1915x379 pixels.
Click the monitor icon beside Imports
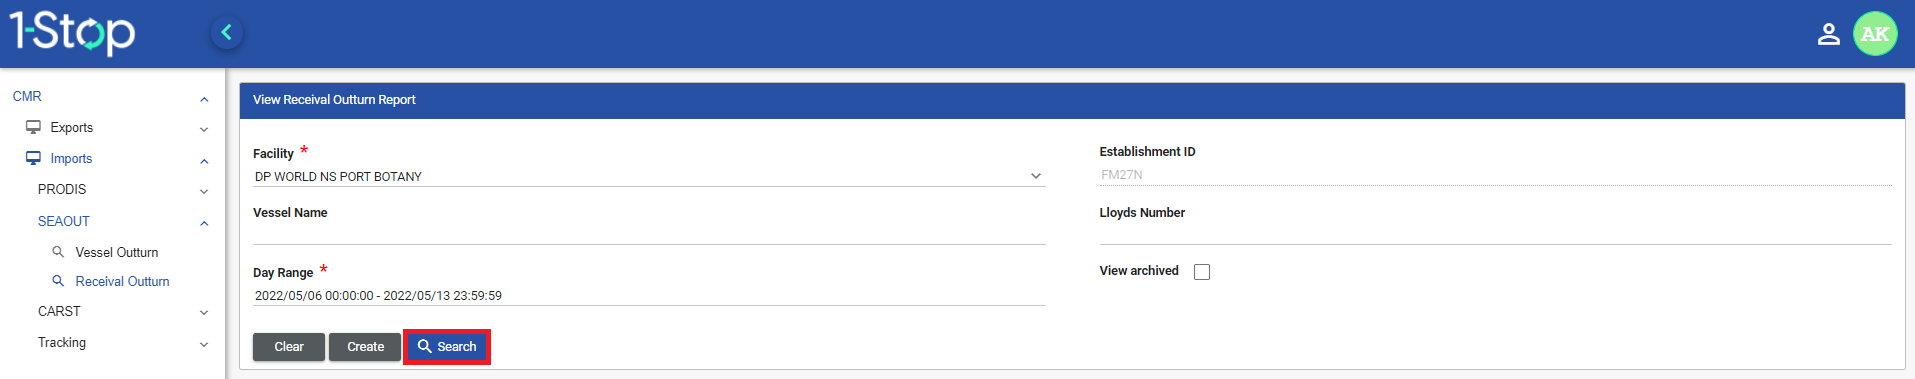pos(33,158)
